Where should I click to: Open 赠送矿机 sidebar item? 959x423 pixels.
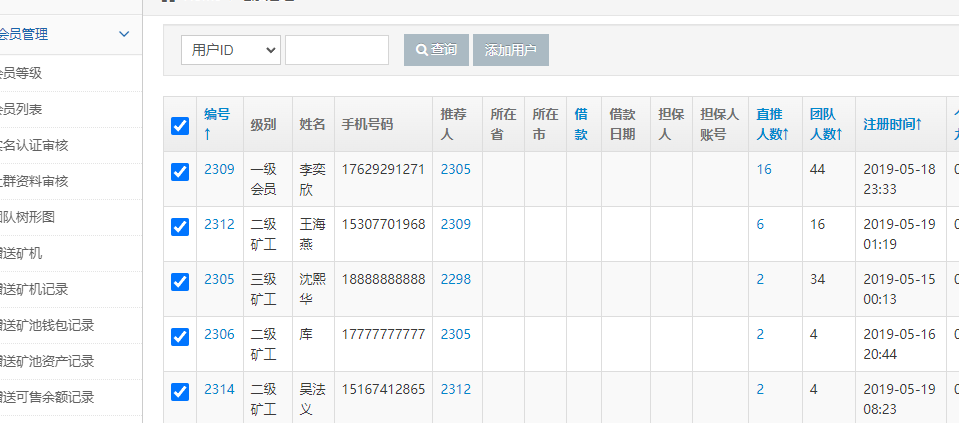point(20,253)
